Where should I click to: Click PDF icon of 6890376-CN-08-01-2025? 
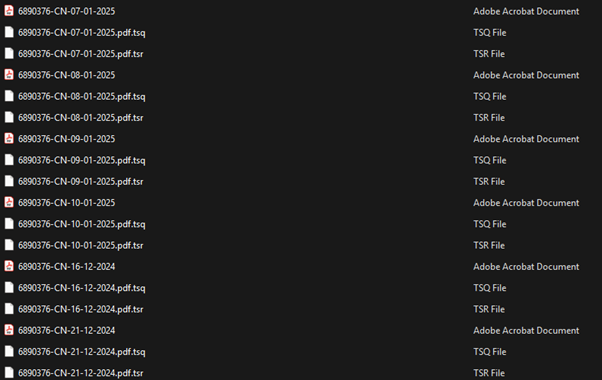point(9,74)
